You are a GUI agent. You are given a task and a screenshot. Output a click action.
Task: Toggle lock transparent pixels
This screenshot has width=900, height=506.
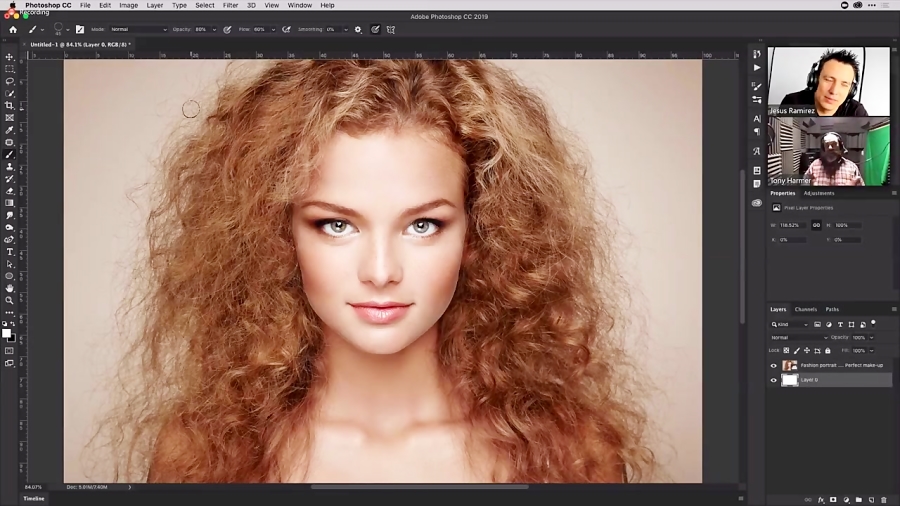(786, 351)
